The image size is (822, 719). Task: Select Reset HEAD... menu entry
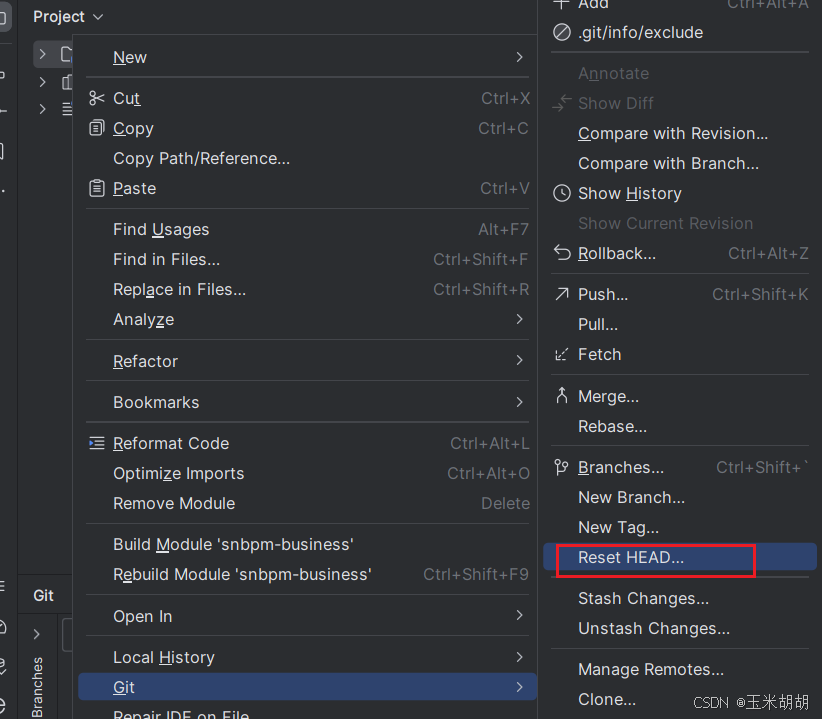tap(631, 558)
